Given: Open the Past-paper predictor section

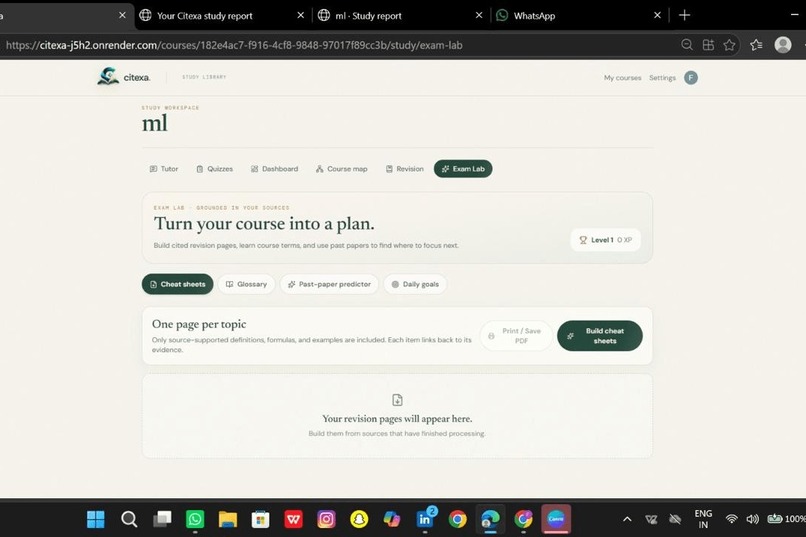Looking at the screenshot, I should click(x=329, y=284).
